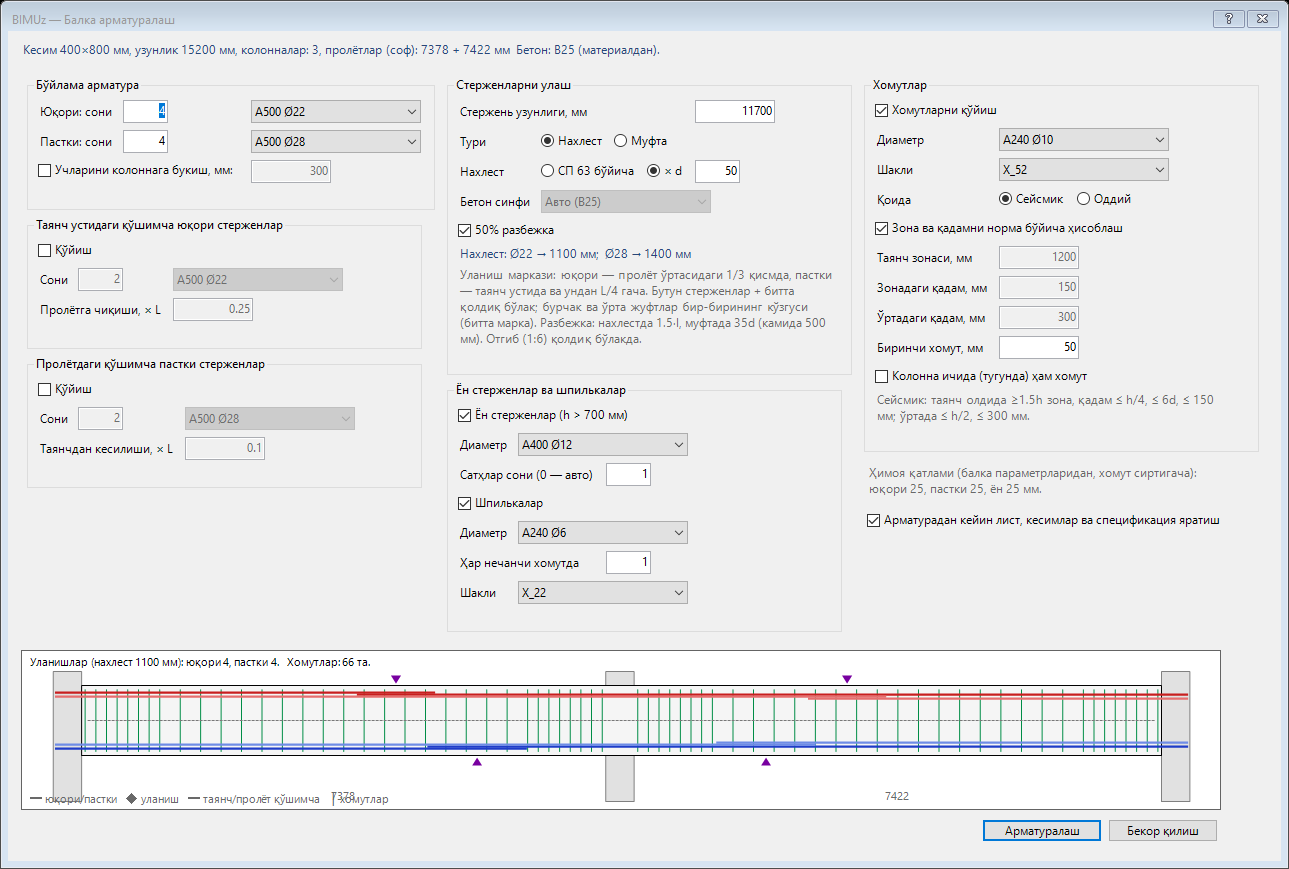Expand side bar diameter A400 Ø12 dropdown
Image resolution: width=1289 pixels, height=869 pixels.
tap(603, 445)
